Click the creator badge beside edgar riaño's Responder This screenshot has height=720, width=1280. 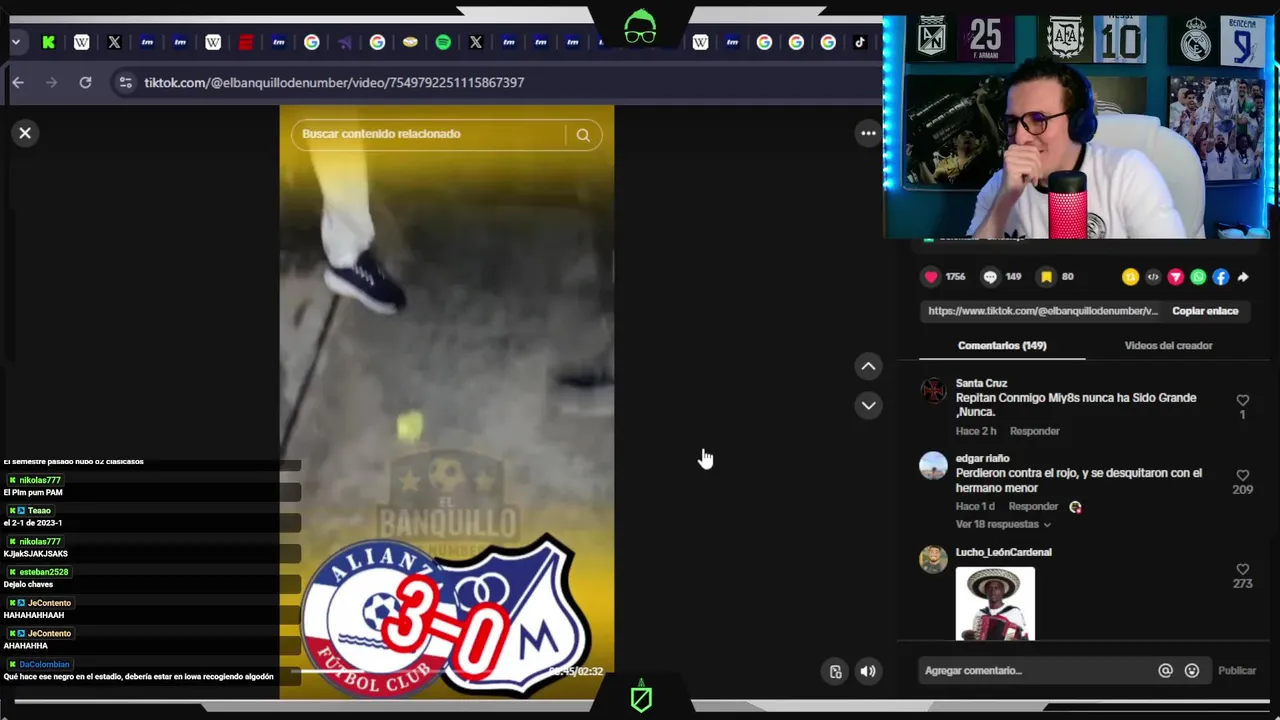tap(1075, 507)
